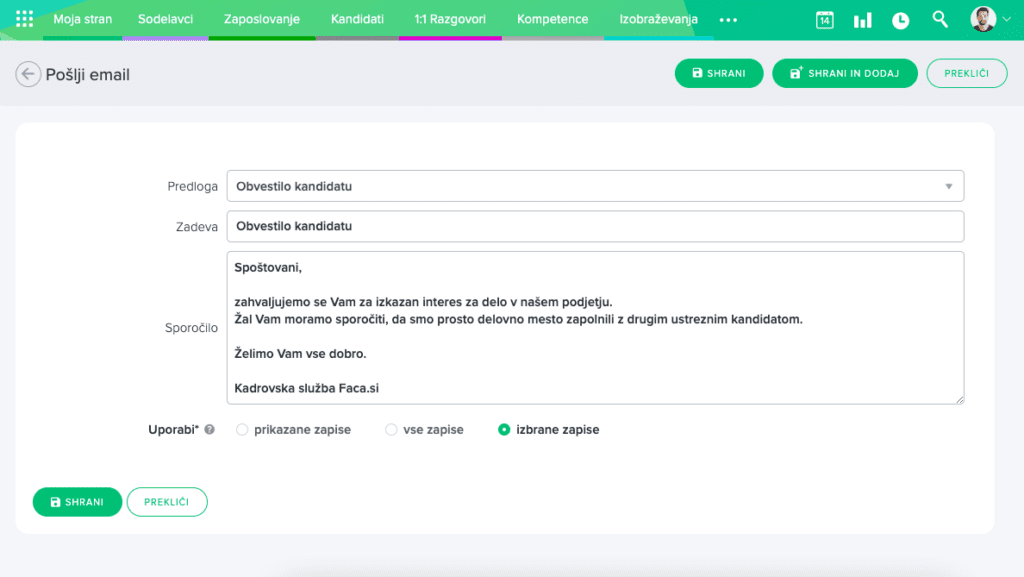
Task: Open the Zaposlovanje tab
Action: point(262,19)
